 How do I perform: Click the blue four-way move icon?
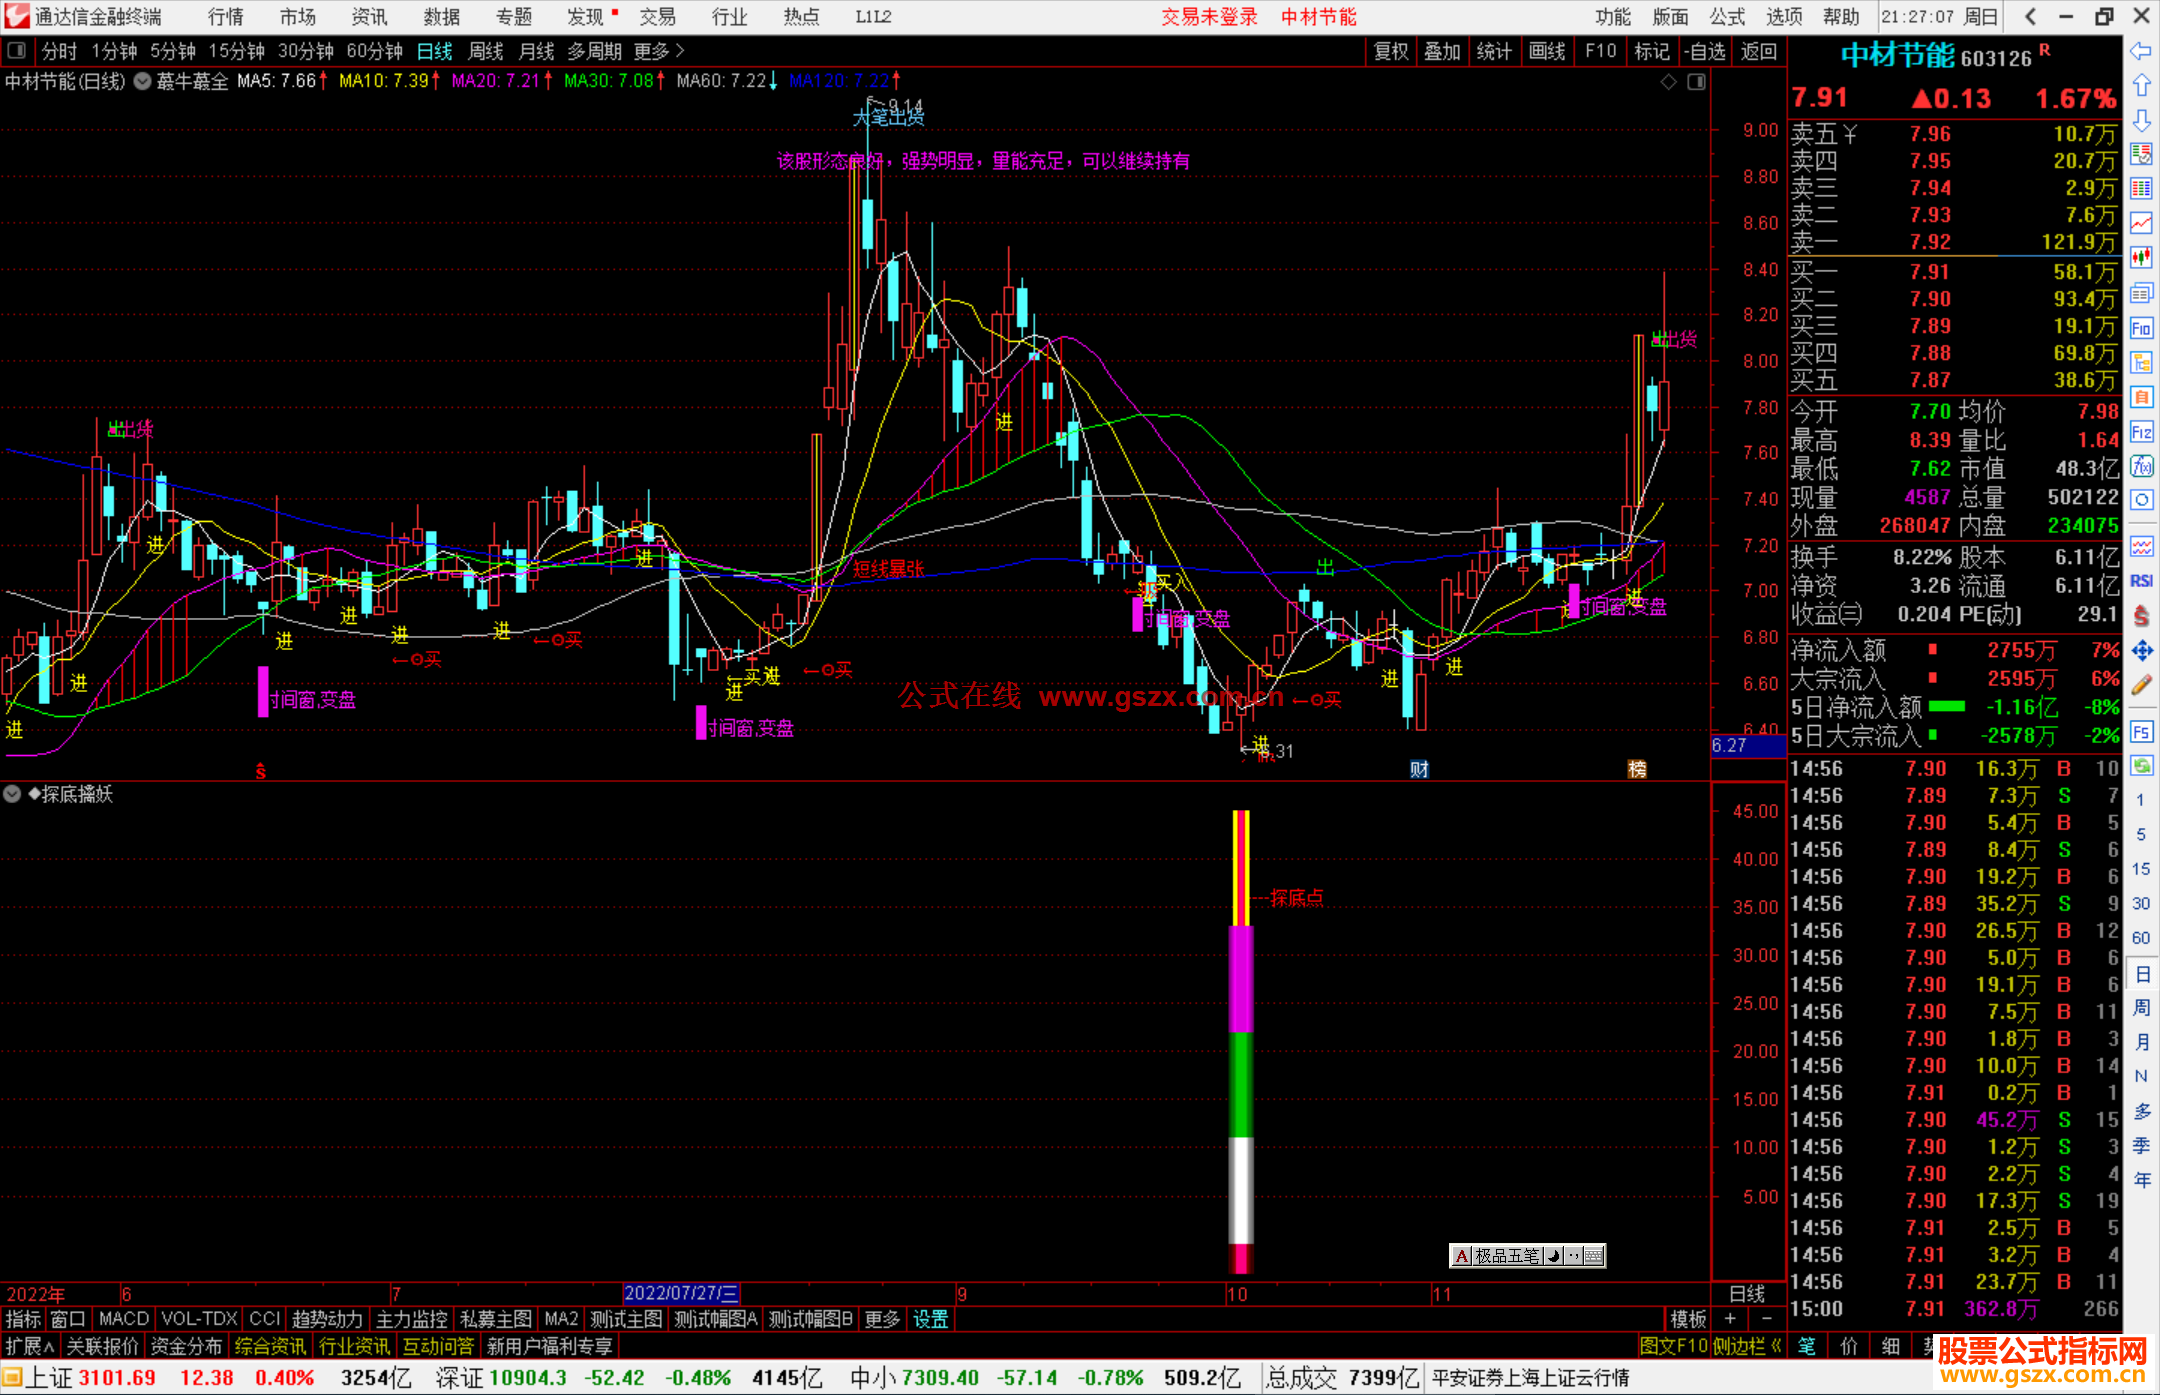(x=2141, y=651)
